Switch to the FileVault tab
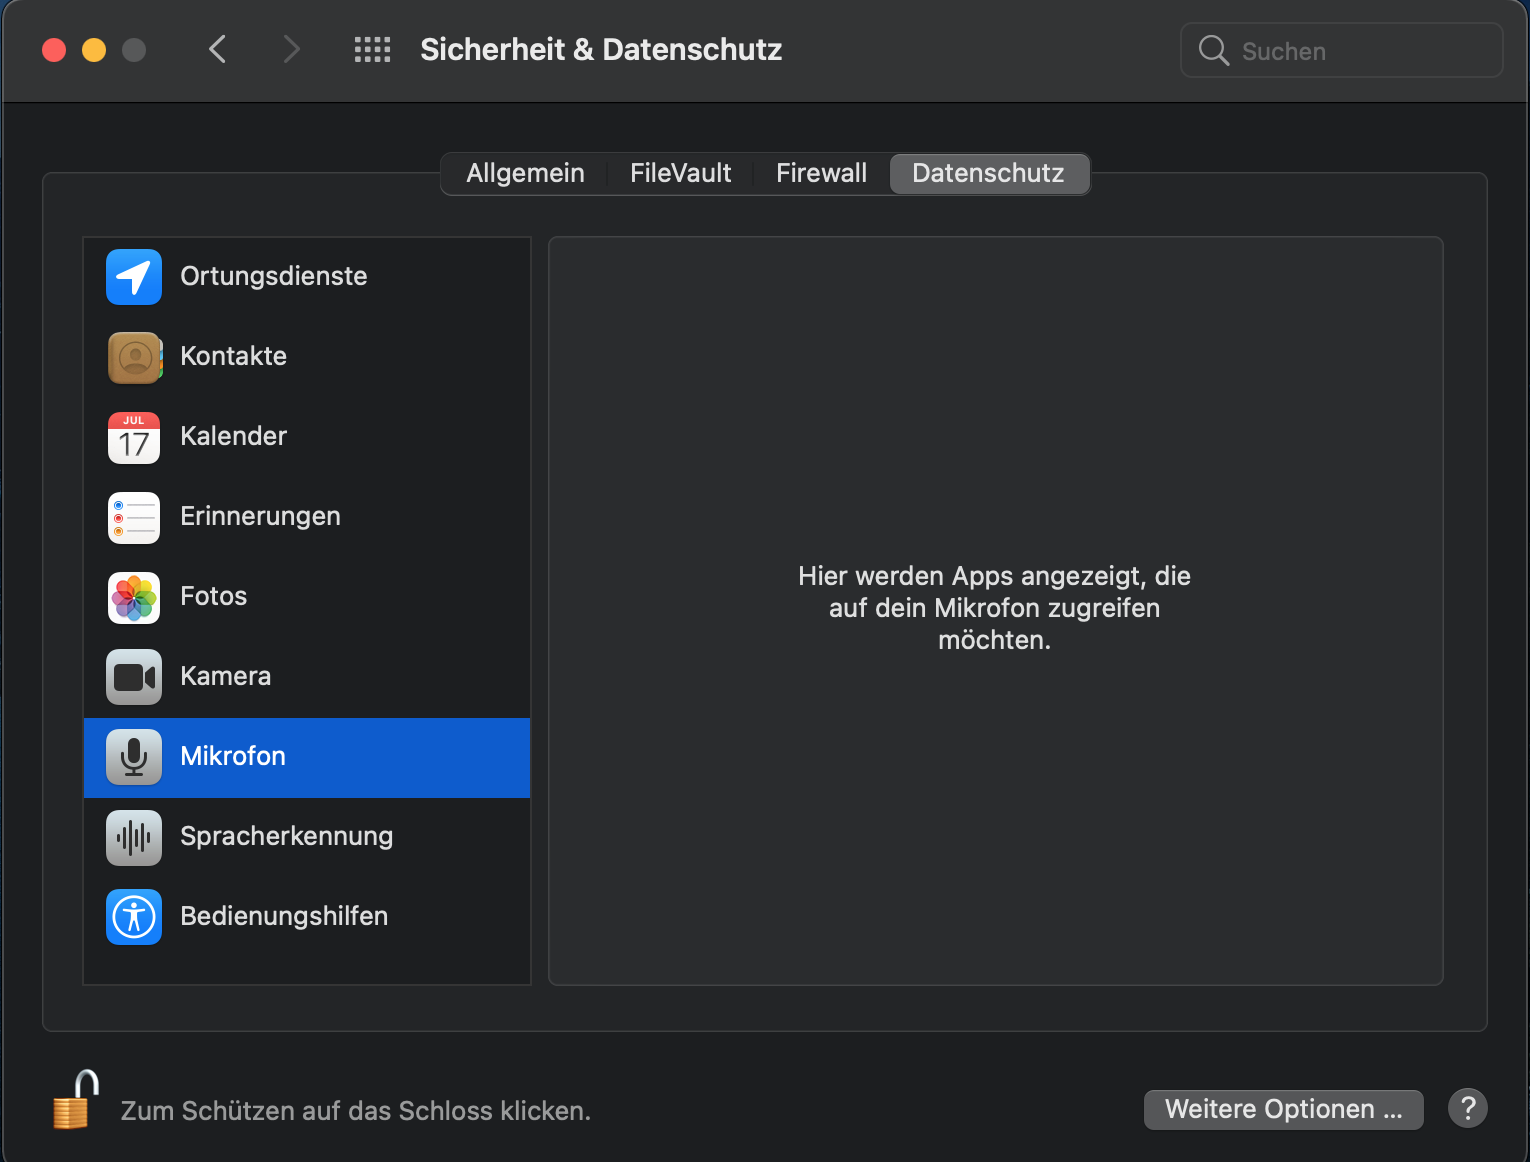Screen dimensions: 1530x1162 point(680,173)
